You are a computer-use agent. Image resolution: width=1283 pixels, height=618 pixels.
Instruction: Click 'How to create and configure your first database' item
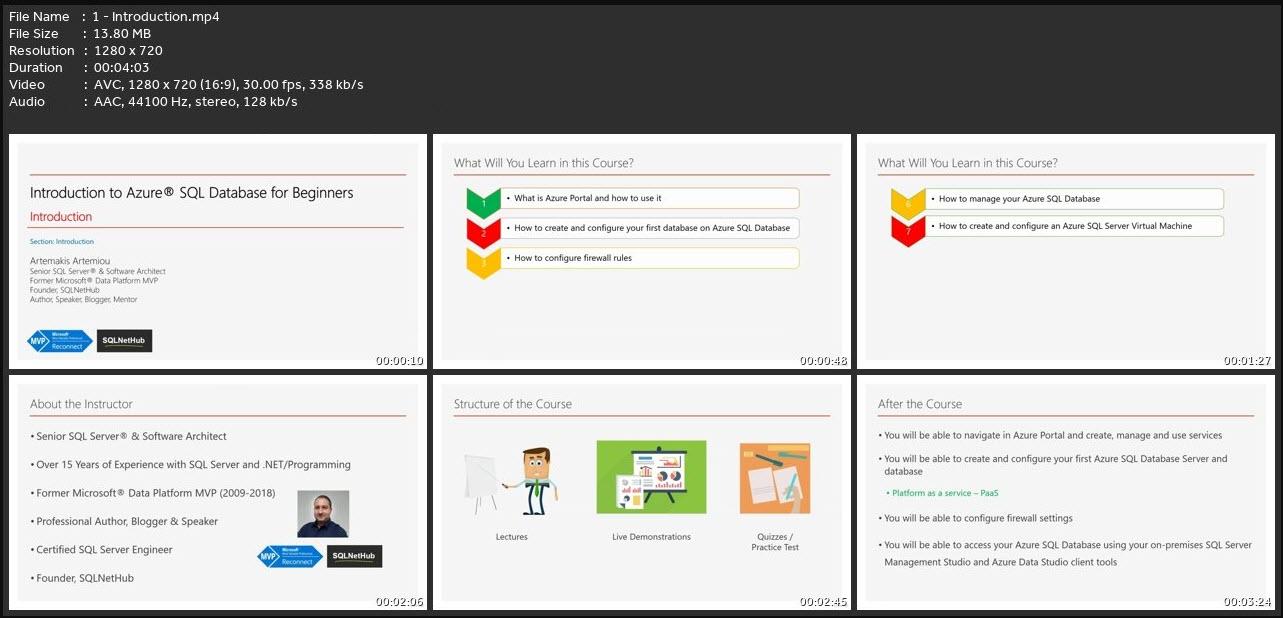[x=652, y=228]
